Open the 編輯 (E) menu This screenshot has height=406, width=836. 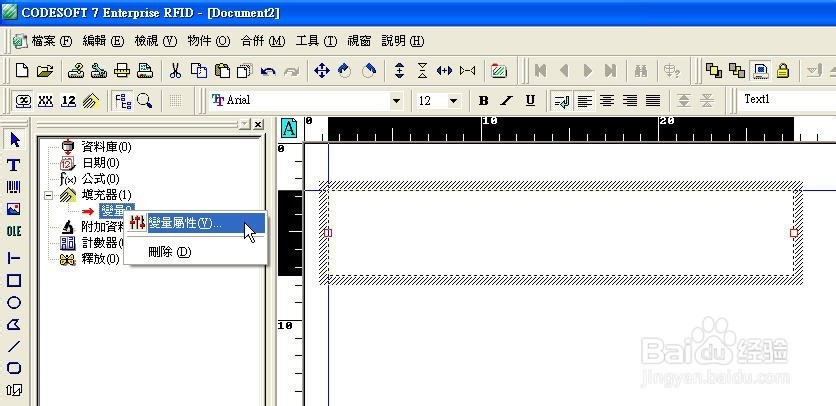103,41
